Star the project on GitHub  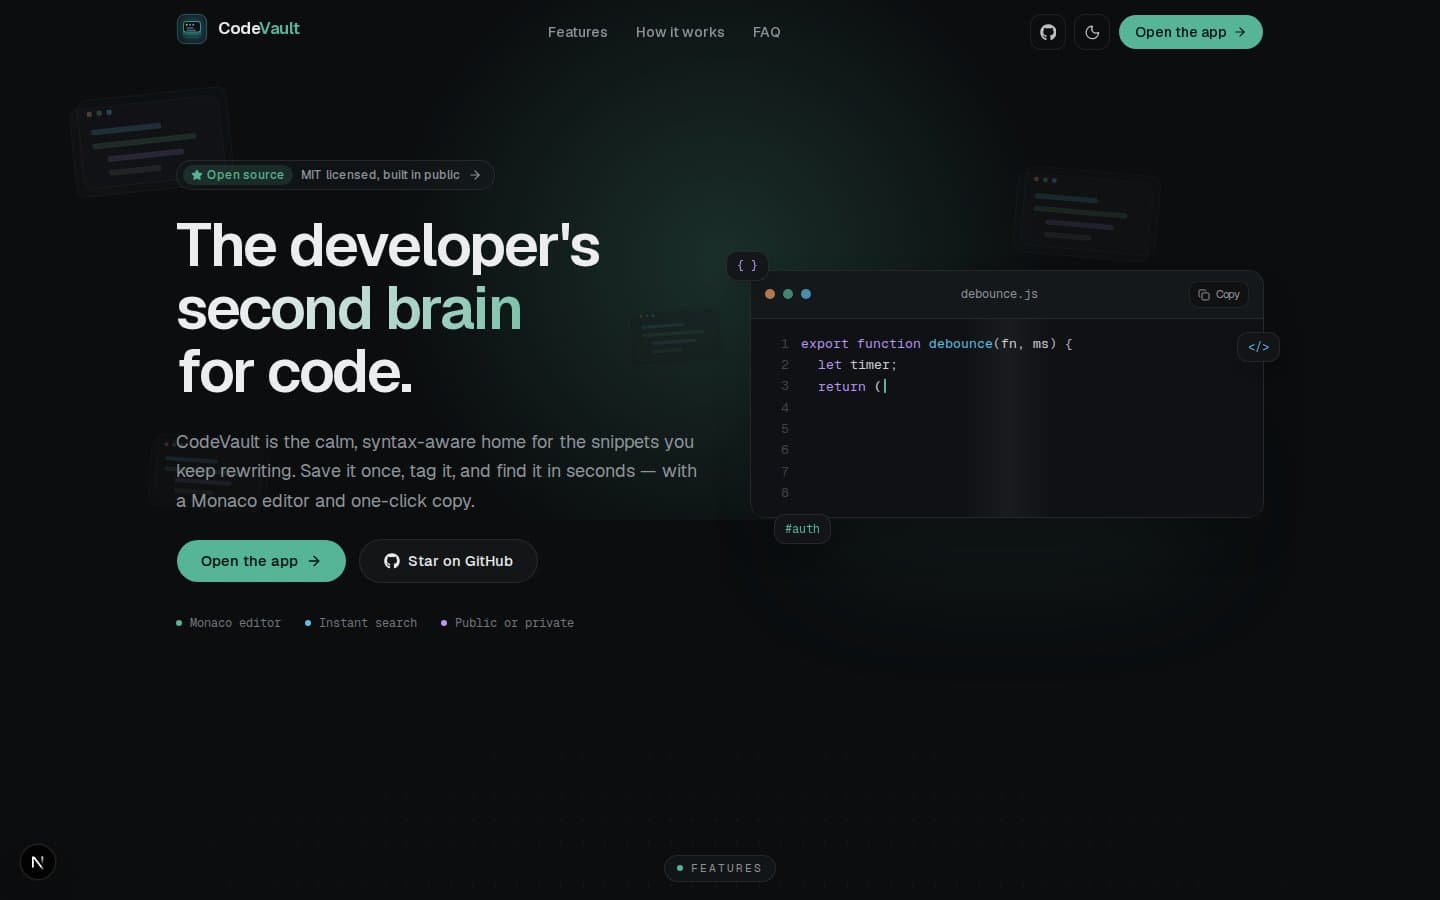[x=448, y=561]
